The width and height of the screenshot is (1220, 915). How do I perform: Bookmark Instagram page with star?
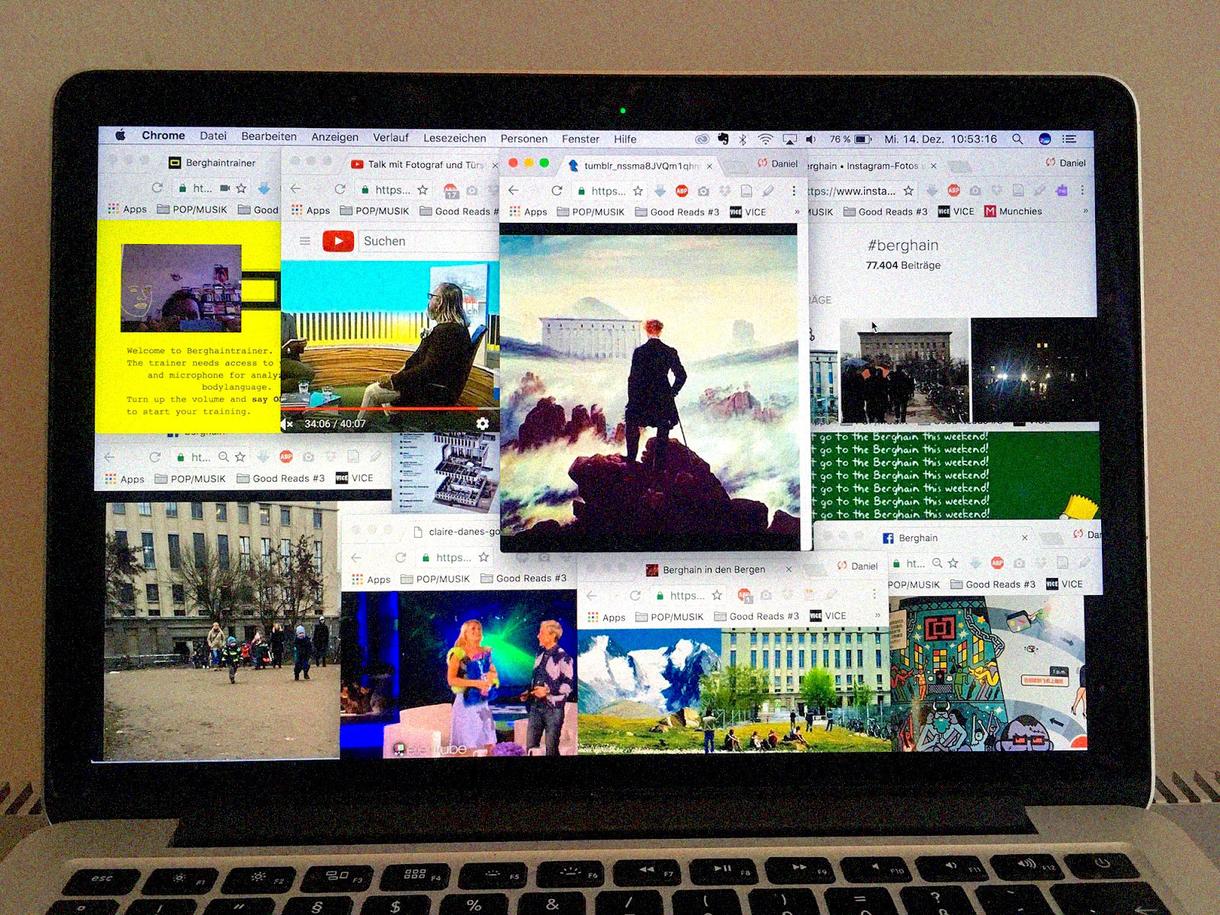point(909,190)
